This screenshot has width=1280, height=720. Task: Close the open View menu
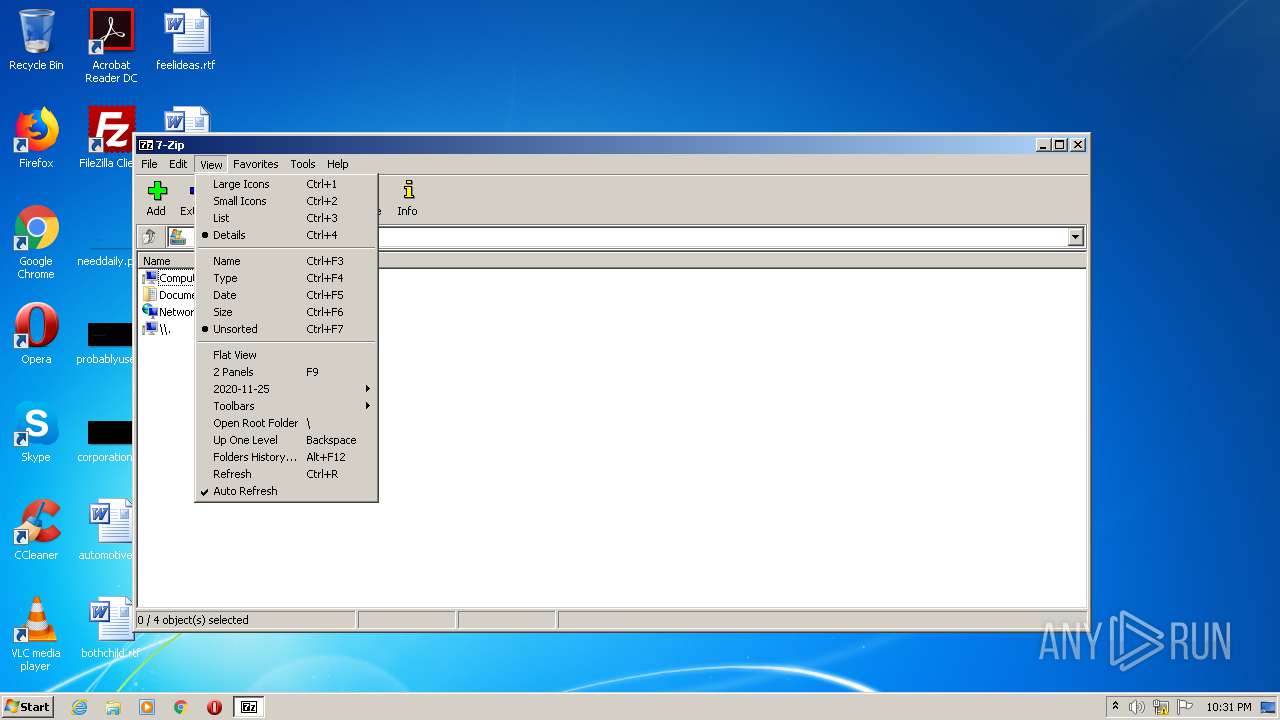pyautogui.click(x=211, y=164)
